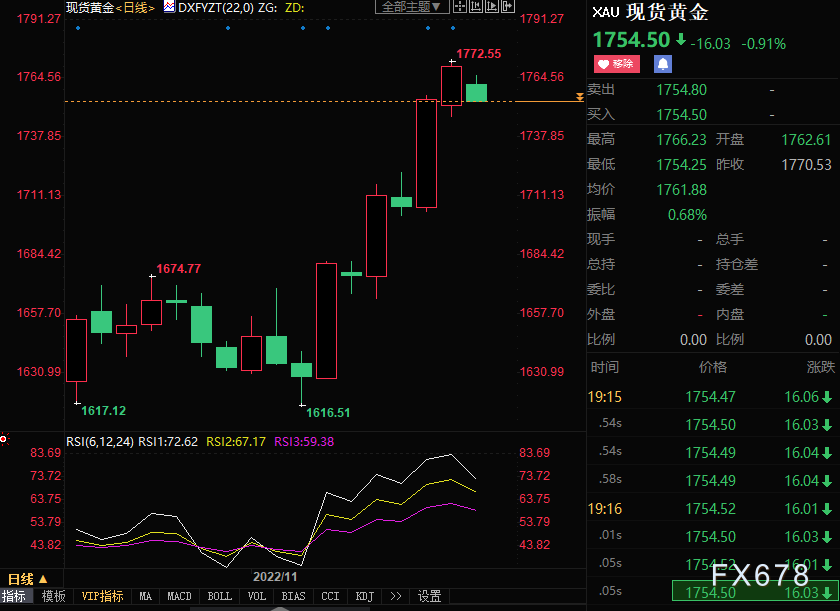Click the price alert bell icon
The height and width of the screenshot is (611, 840).
tap(662, 64)
